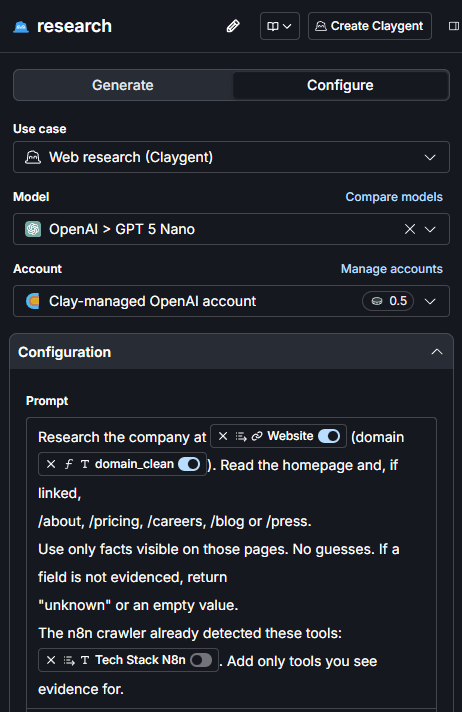Expand the Model dropdown chevron
Viewport: 462px width, 712px height.
pos(430,229)
